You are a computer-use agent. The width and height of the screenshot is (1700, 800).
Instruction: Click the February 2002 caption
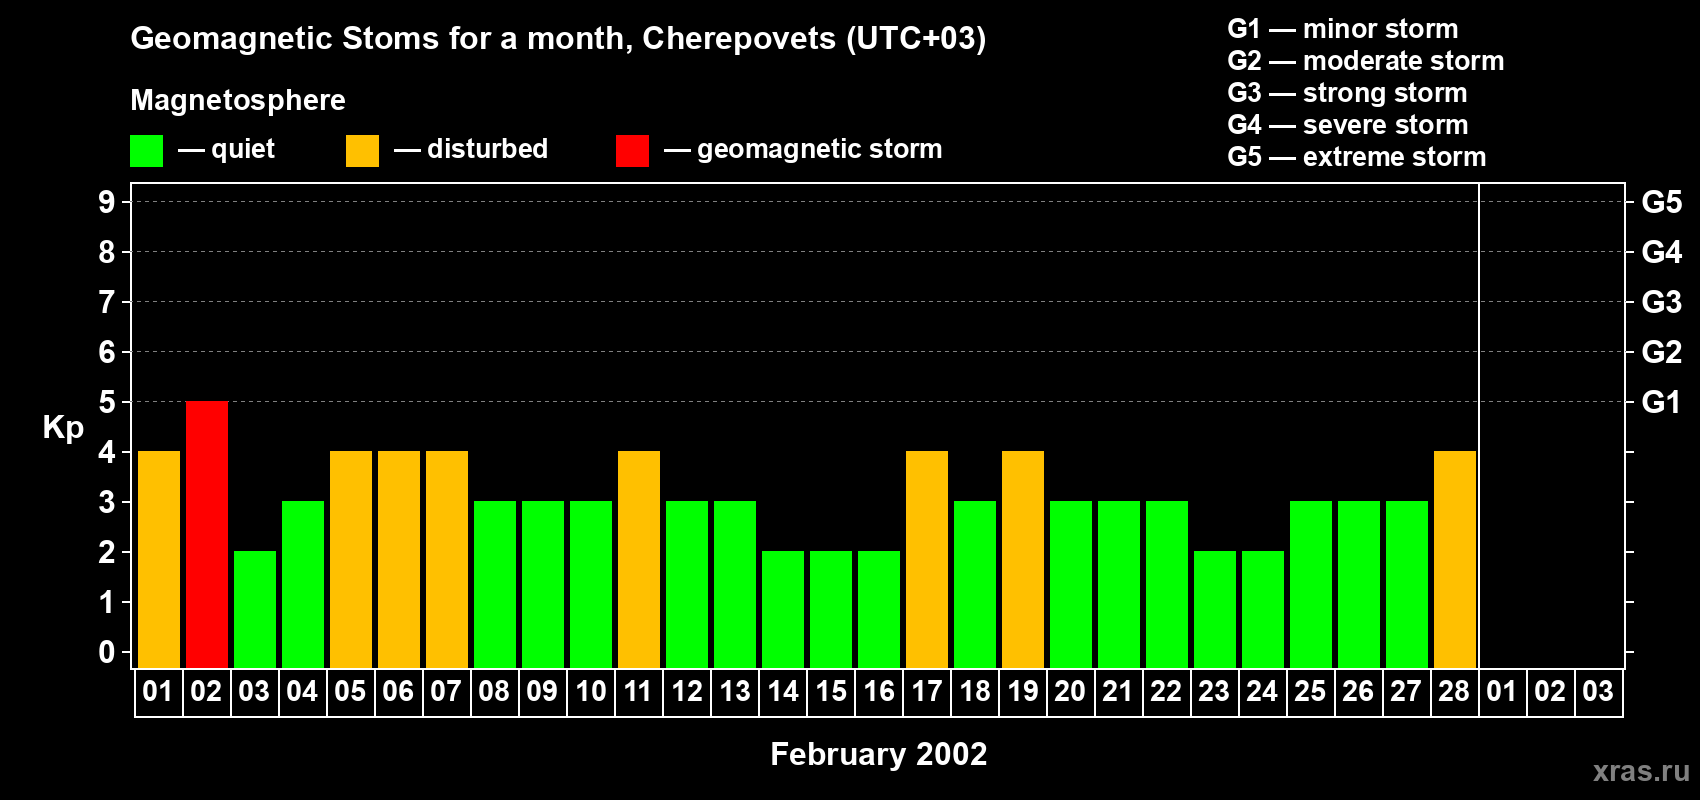pos(878,754)
